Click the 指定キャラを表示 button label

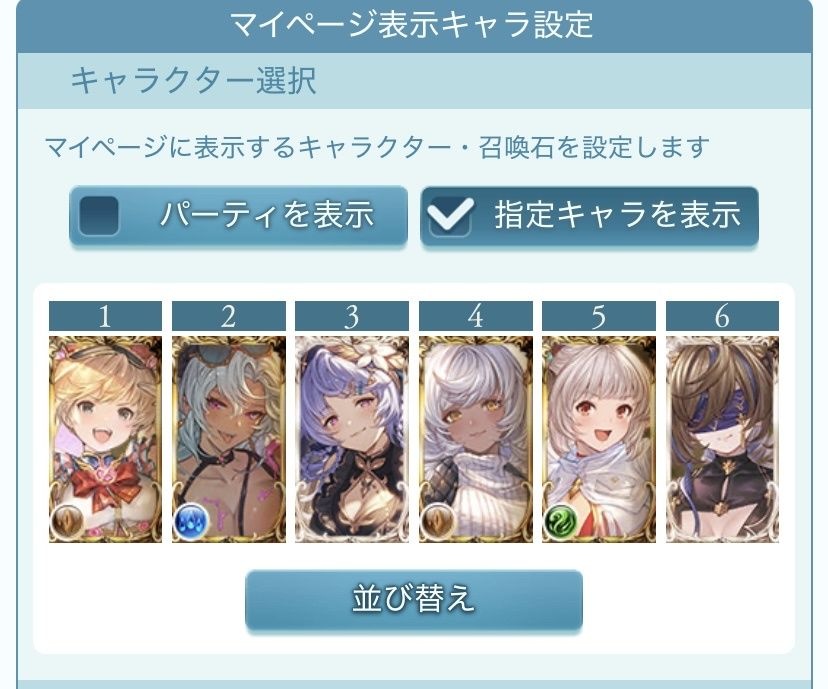coord(618,215)
